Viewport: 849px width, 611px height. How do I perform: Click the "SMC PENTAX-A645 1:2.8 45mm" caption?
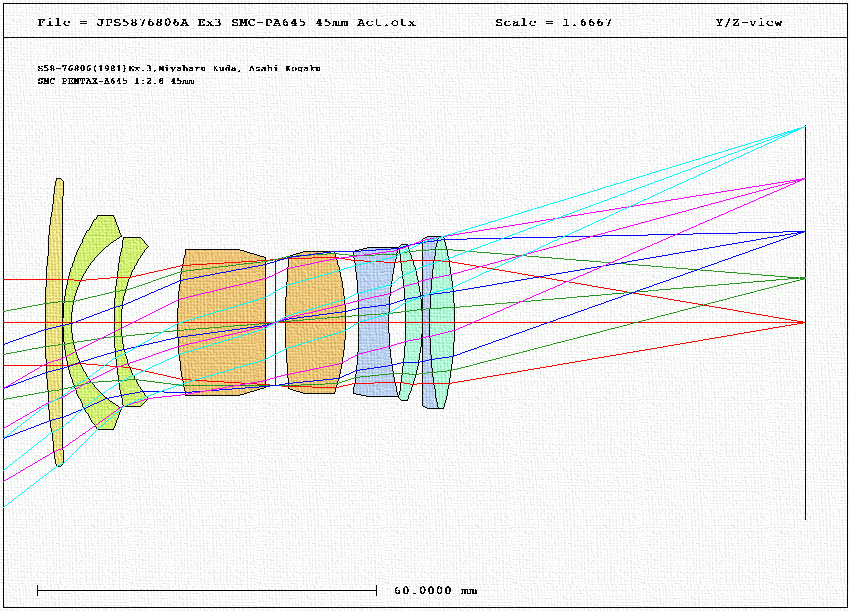click(x=116, y=81)
